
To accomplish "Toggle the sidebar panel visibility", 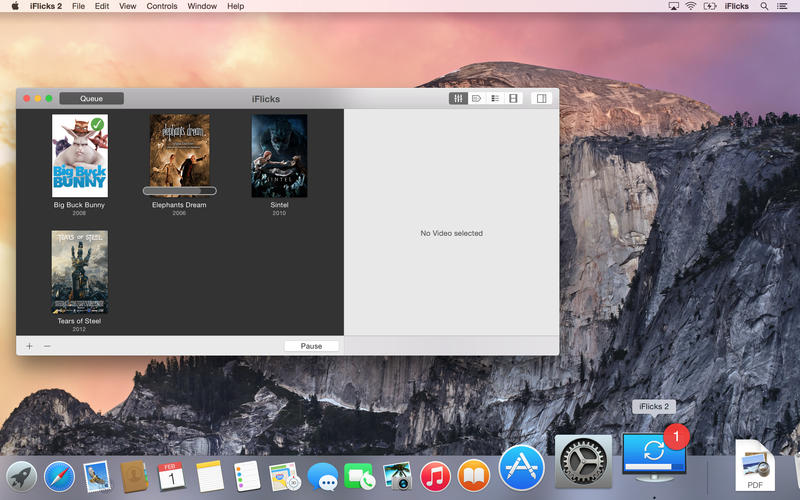I will point(541,99).
